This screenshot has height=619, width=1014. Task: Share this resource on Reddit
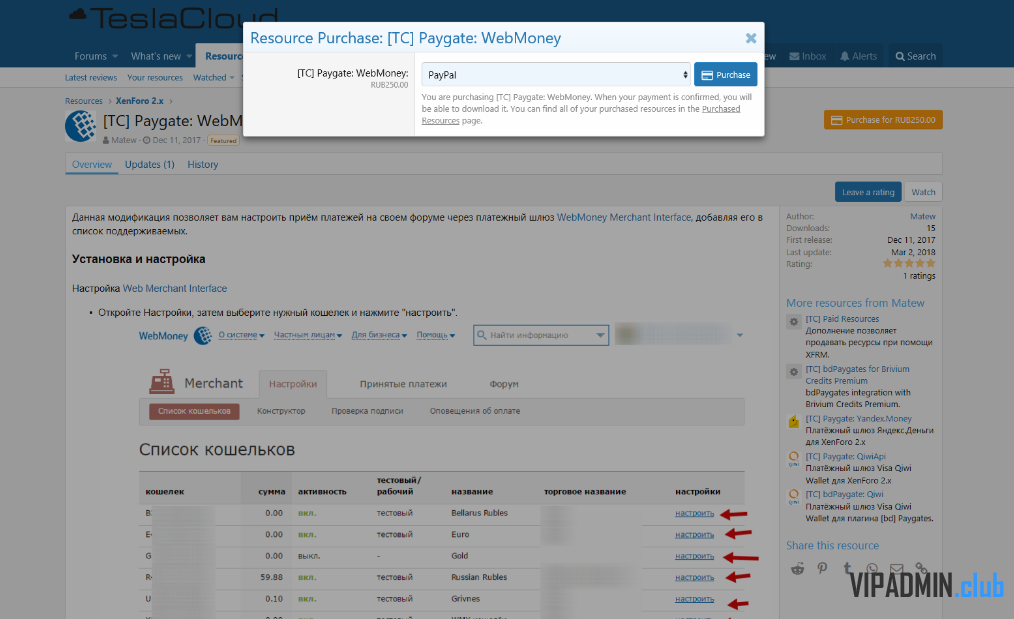(x=797, y=569)
